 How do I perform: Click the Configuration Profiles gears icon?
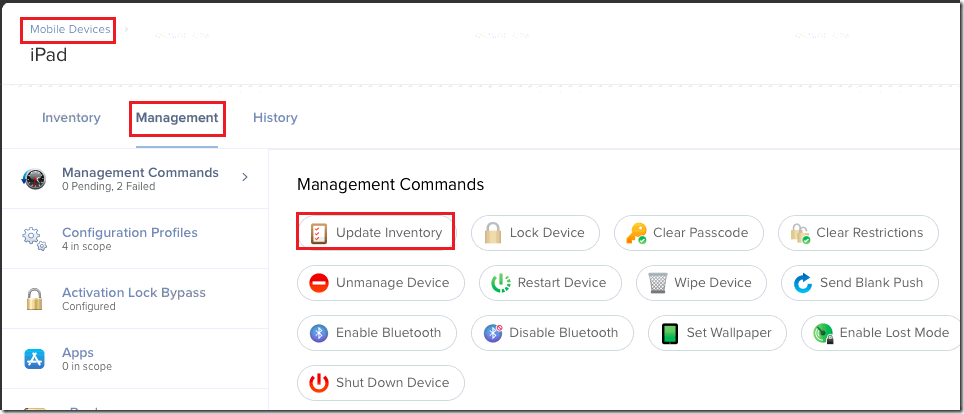34,239
